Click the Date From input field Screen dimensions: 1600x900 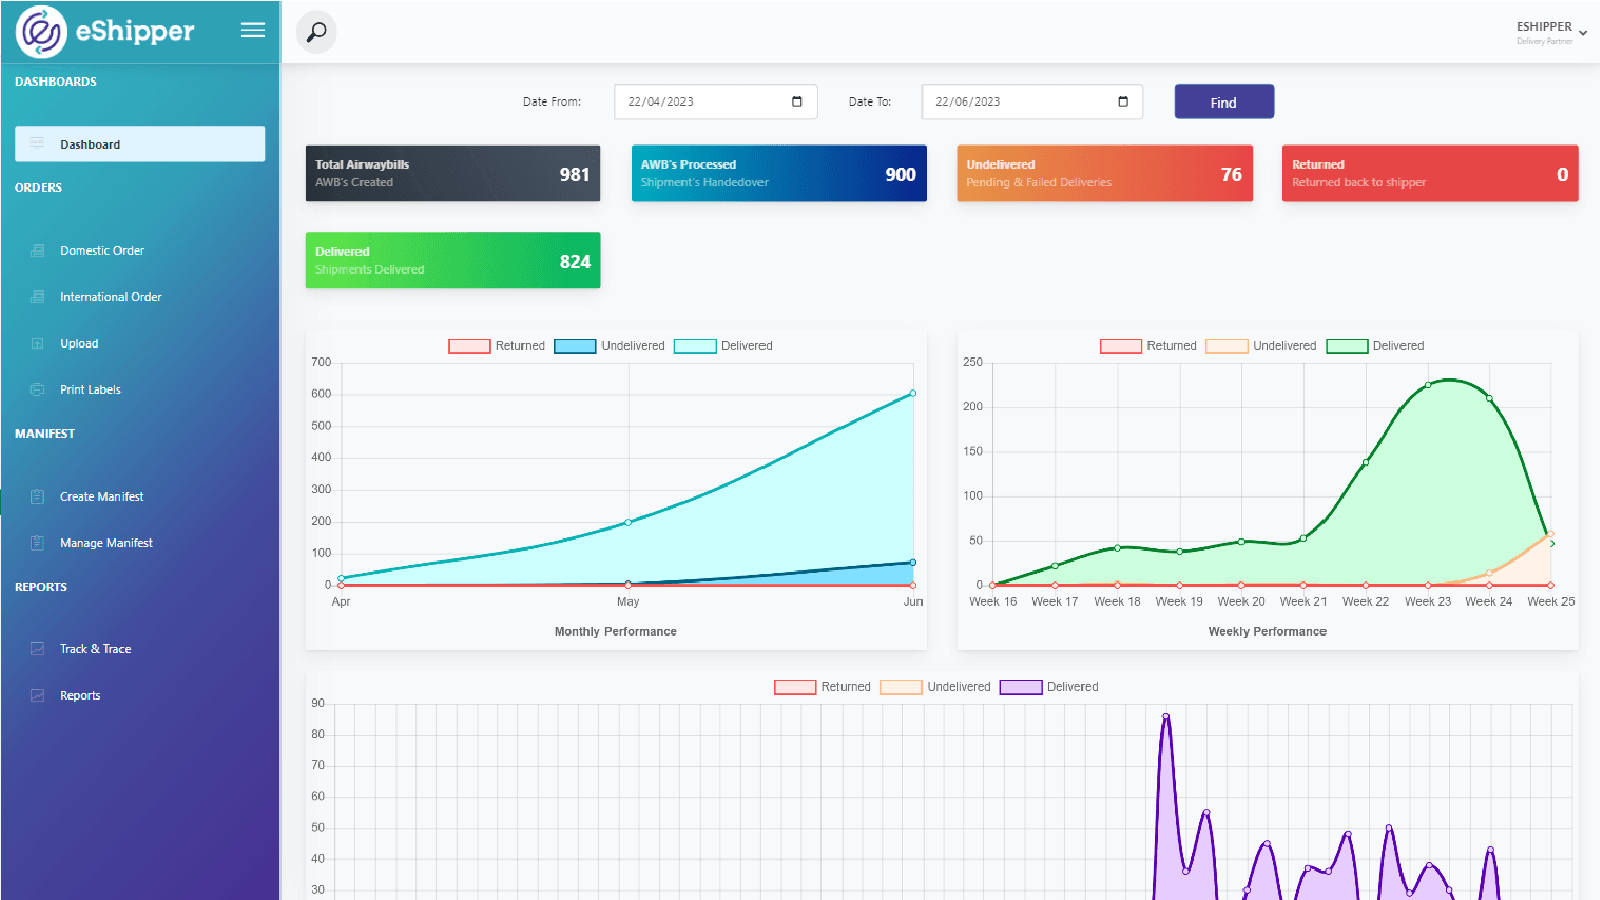click(700, 102)
